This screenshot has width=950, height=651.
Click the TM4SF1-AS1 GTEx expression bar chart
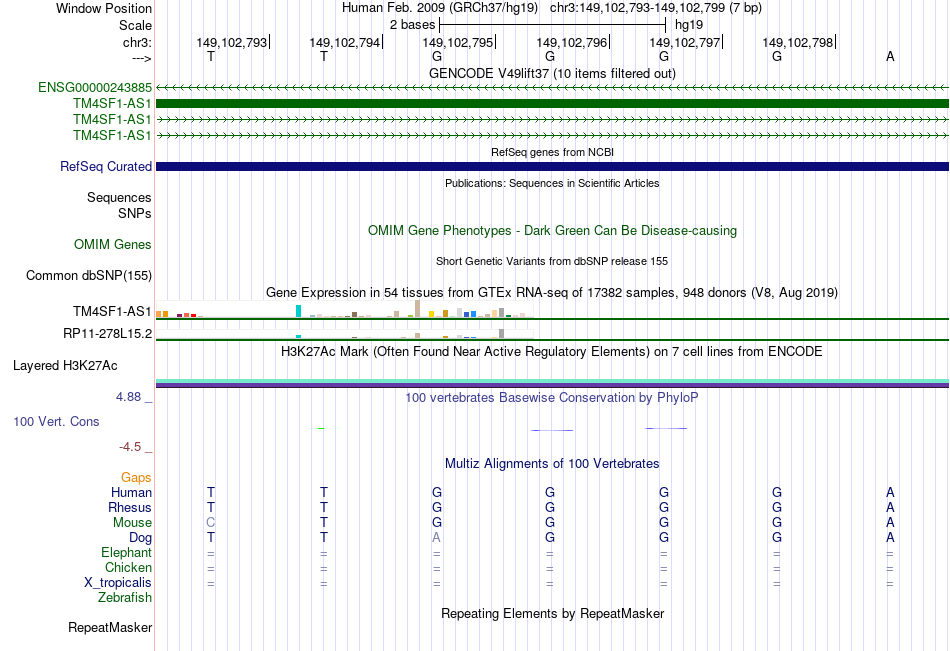coord(344,309)
